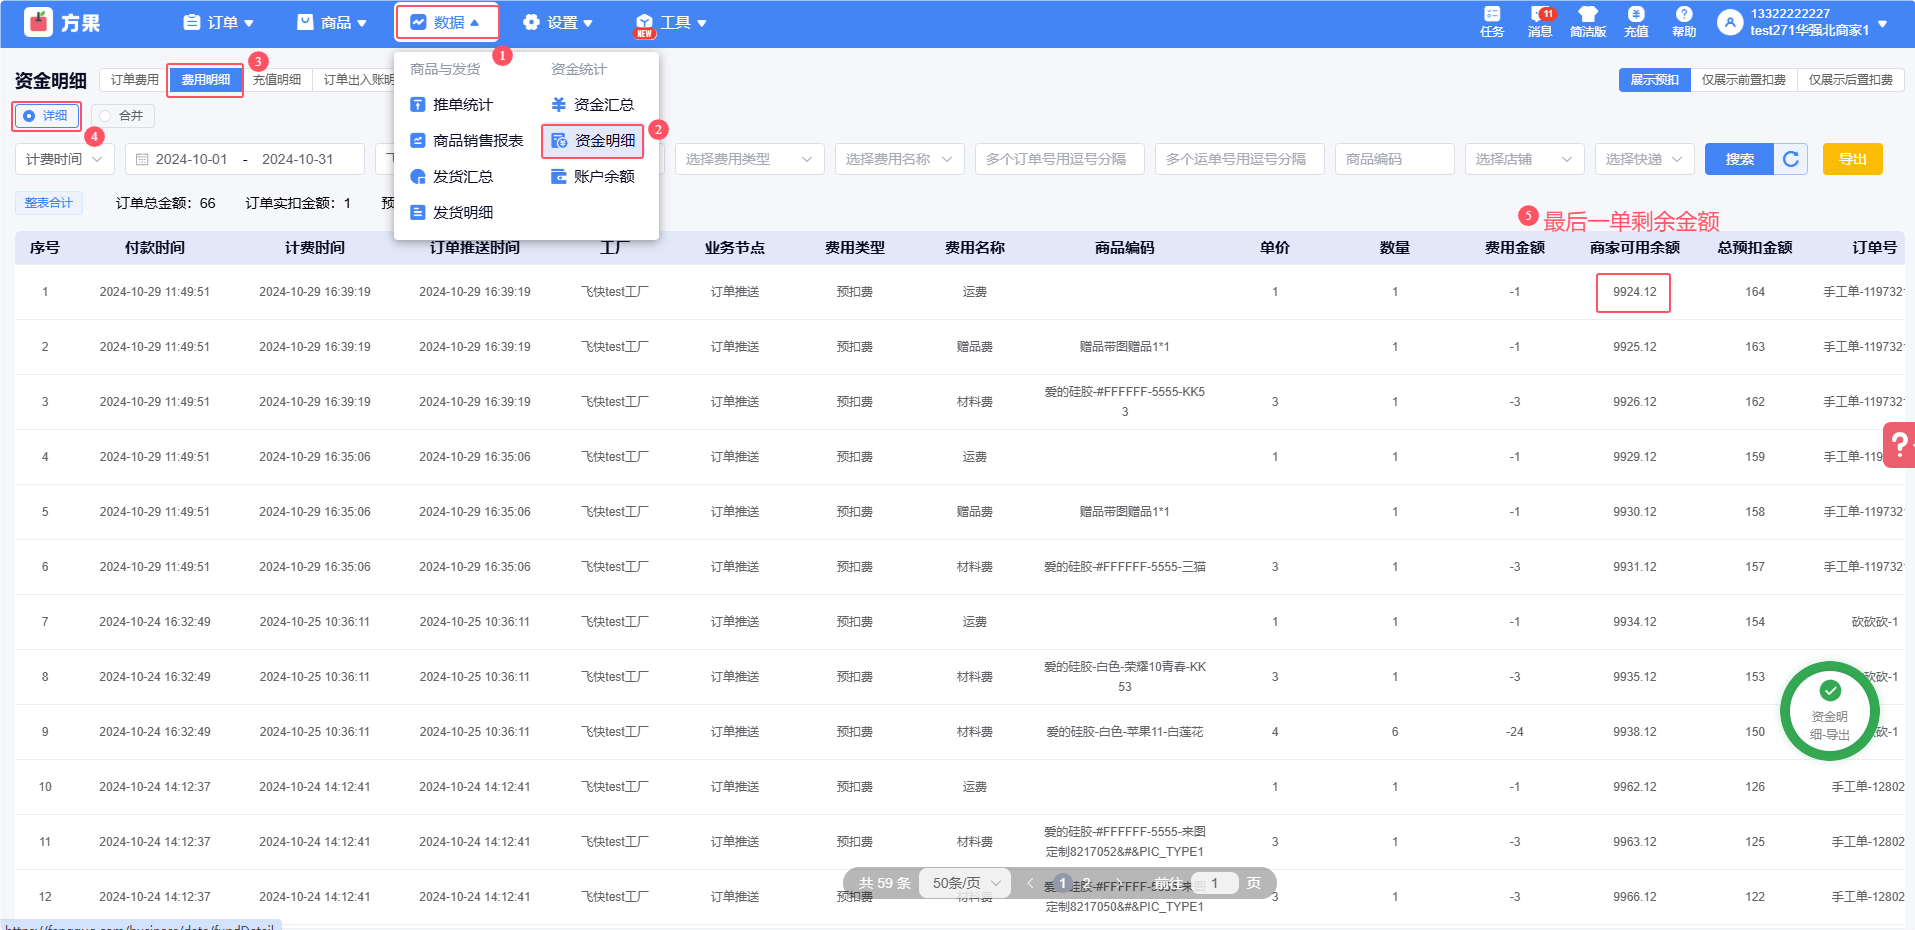Toggle the 仅展示前置扣费 view option
Image resolution: width=1915 pixels, height=930 pixels.
pyautogui.click(x=1743, y=80)
